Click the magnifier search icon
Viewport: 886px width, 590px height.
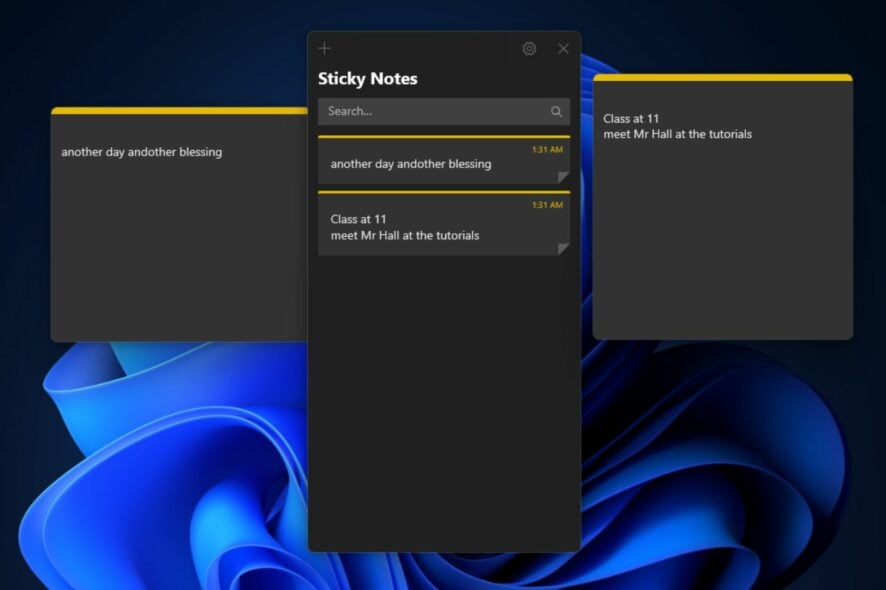pos(557,111)
